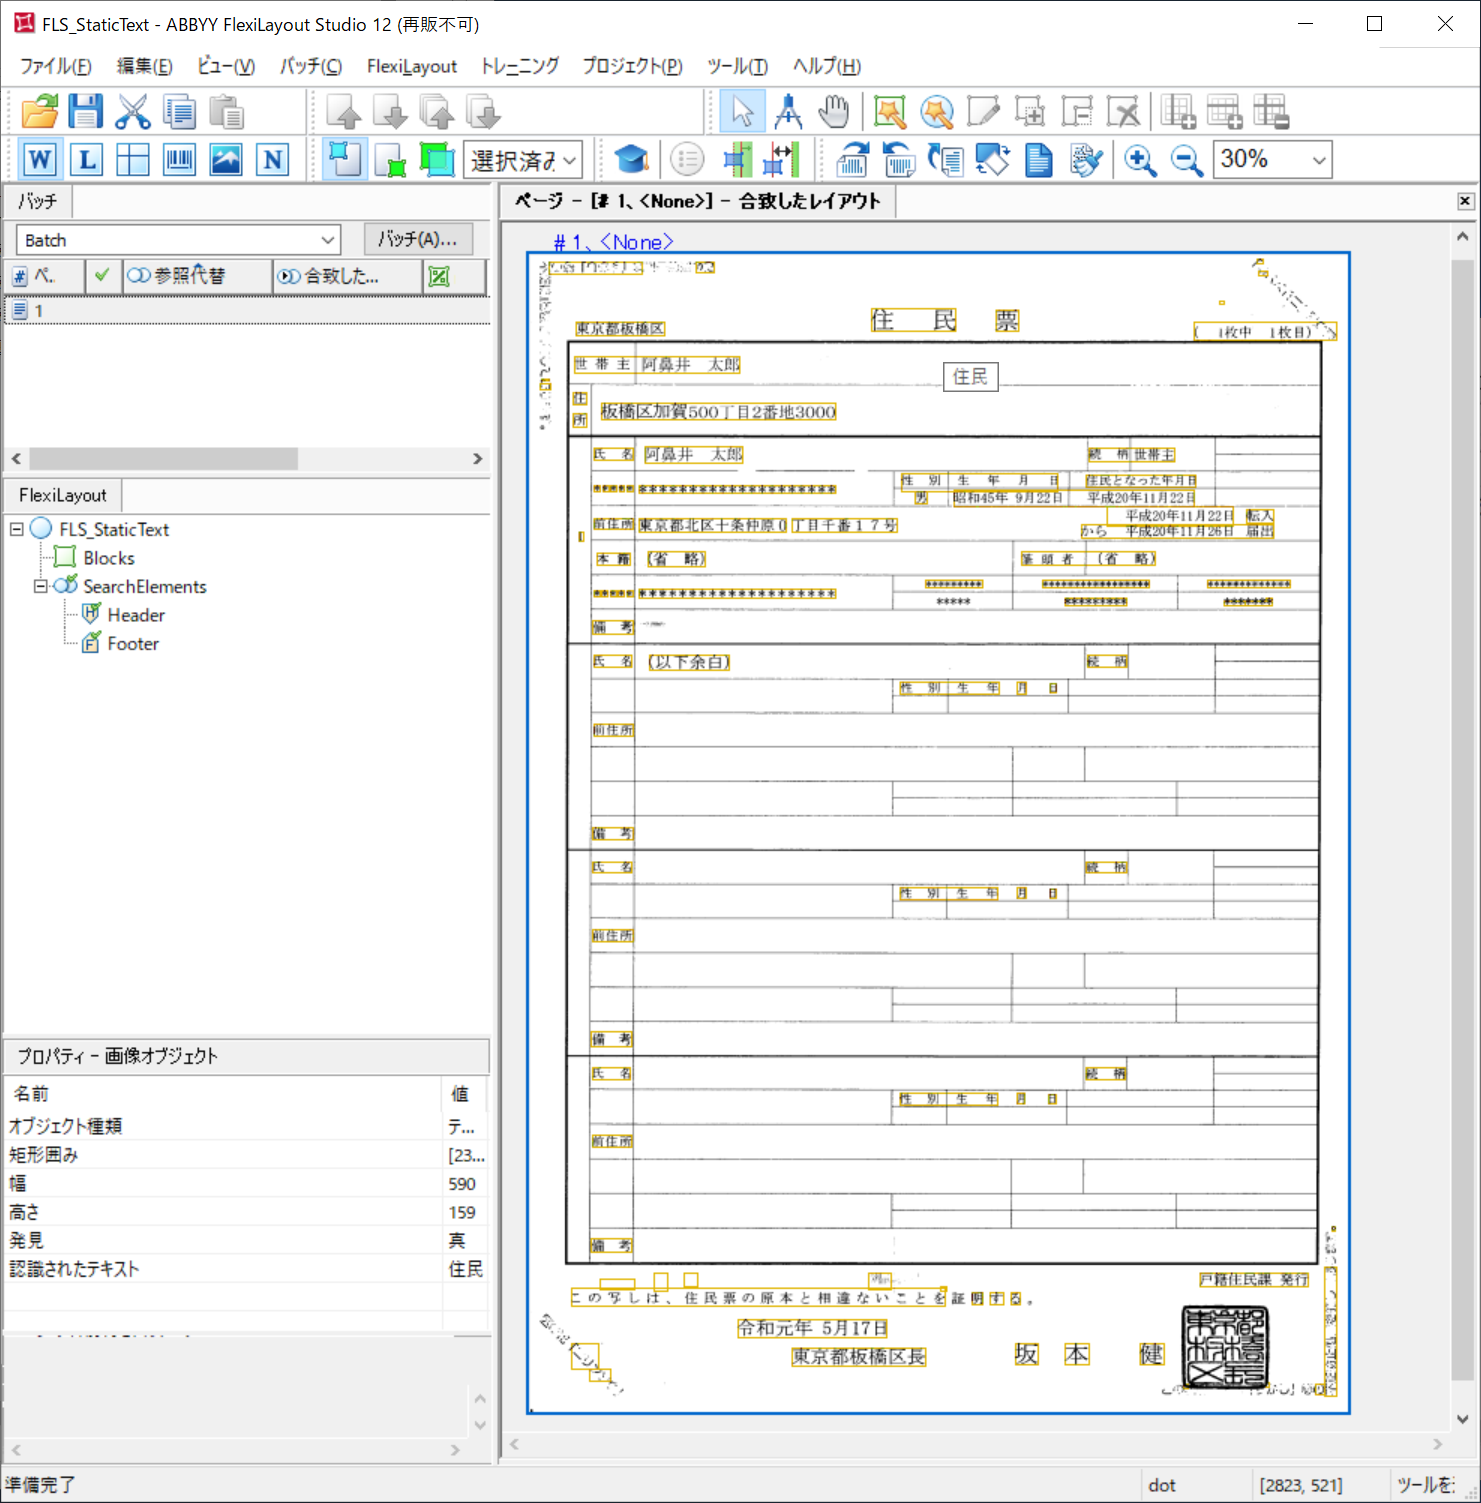Select the Header search element

tap(136, 615)
